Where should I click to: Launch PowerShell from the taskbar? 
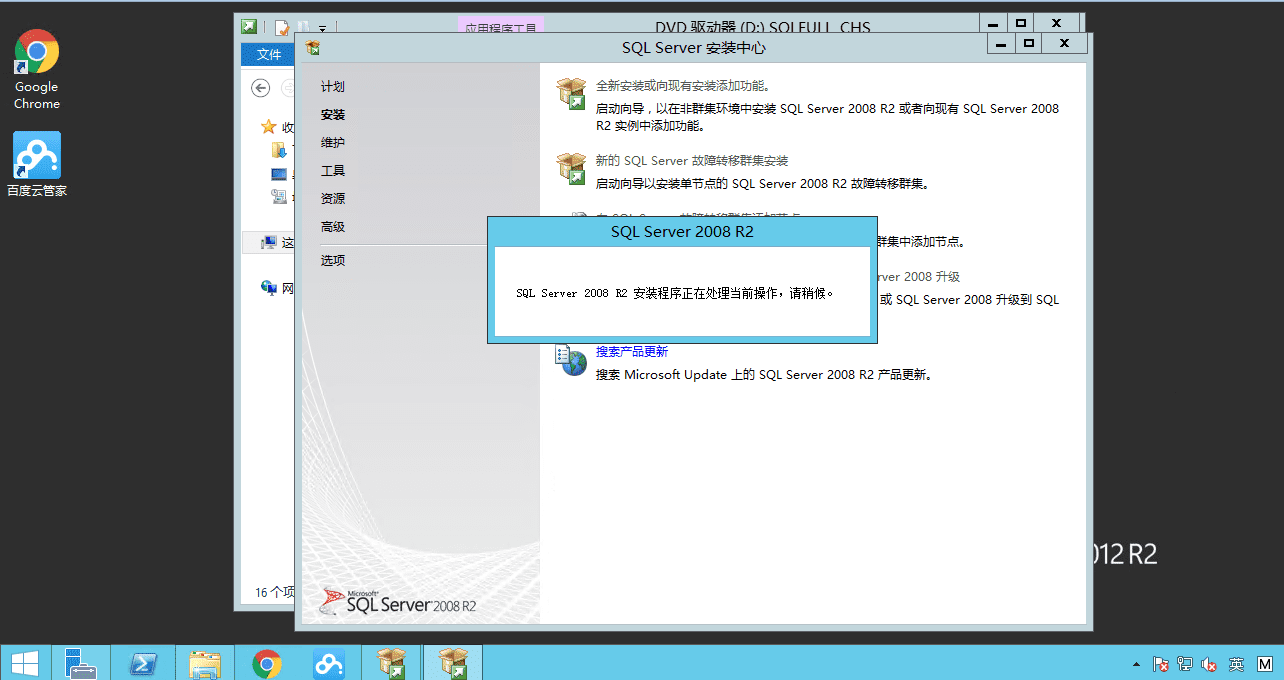(x=143, y=662)
